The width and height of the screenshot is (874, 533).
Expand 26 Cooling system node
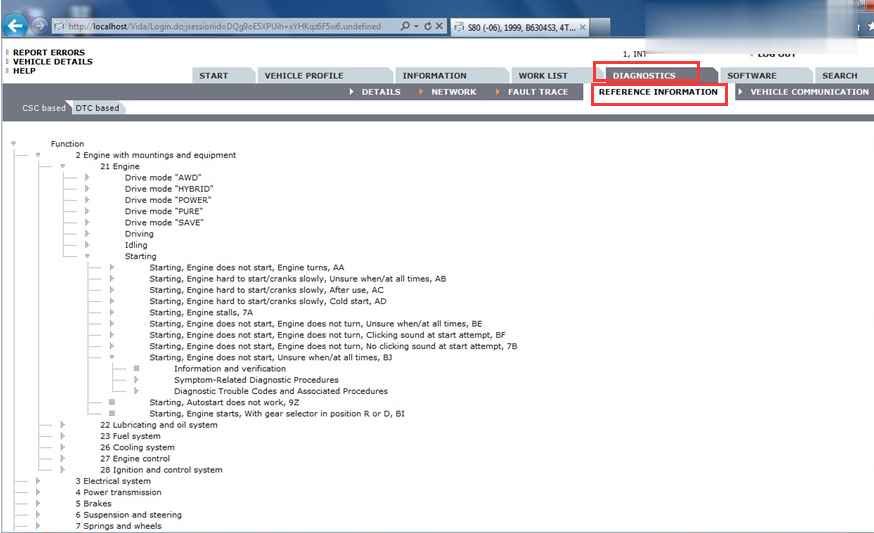point(62,447)
